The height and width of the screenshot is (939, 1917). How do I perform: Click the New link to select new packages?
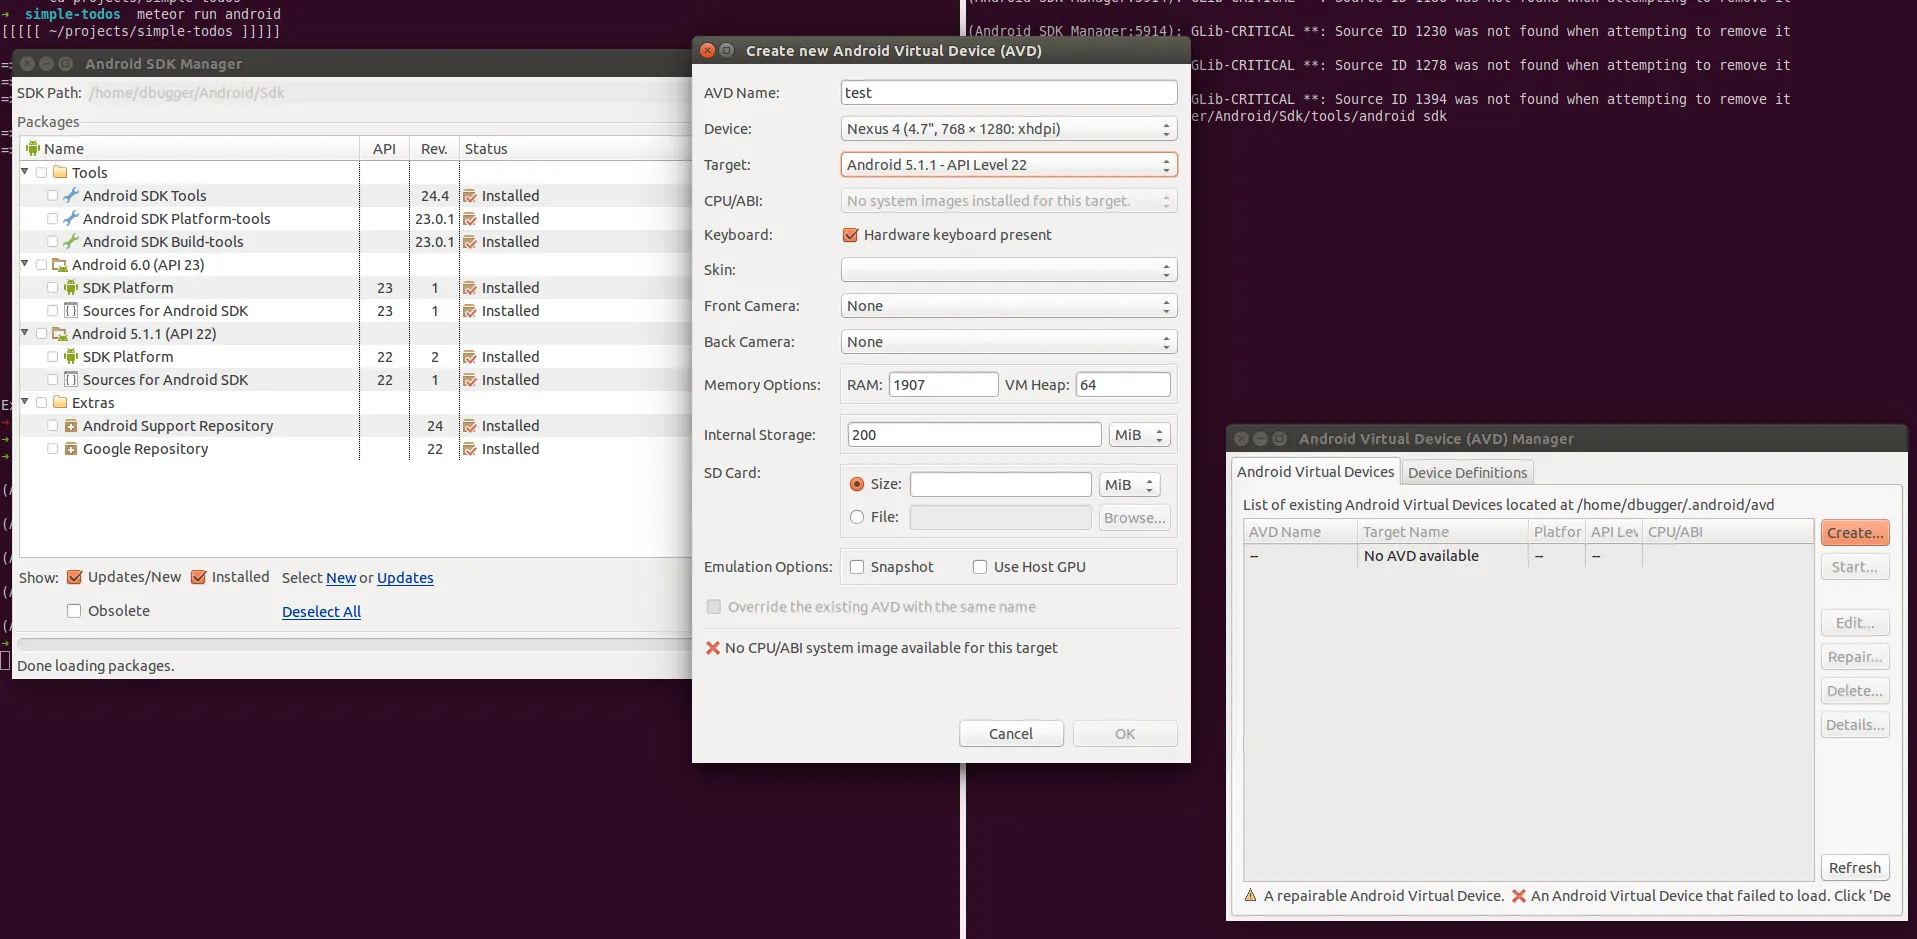coord(341,578)
